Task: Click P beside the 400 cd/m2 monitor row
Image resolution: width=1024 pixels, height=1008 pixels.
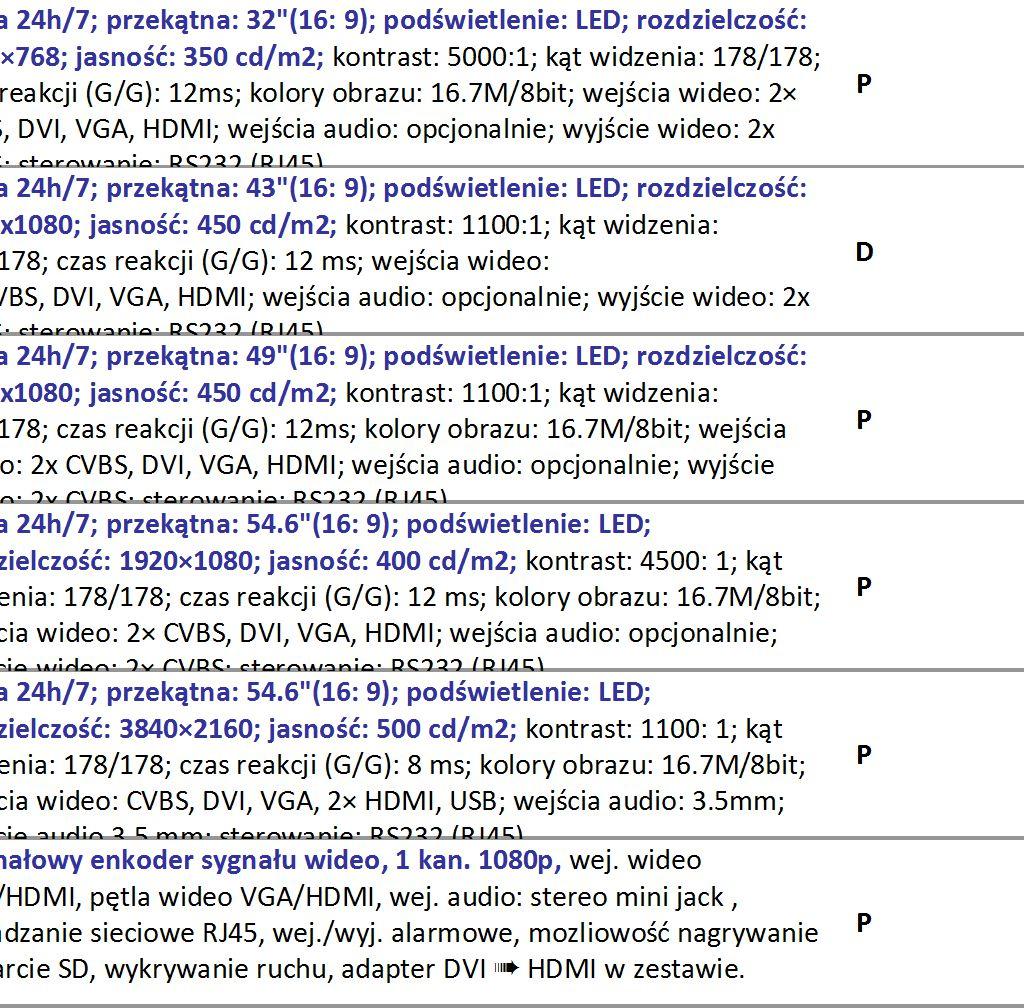Action: click(863, 587)
